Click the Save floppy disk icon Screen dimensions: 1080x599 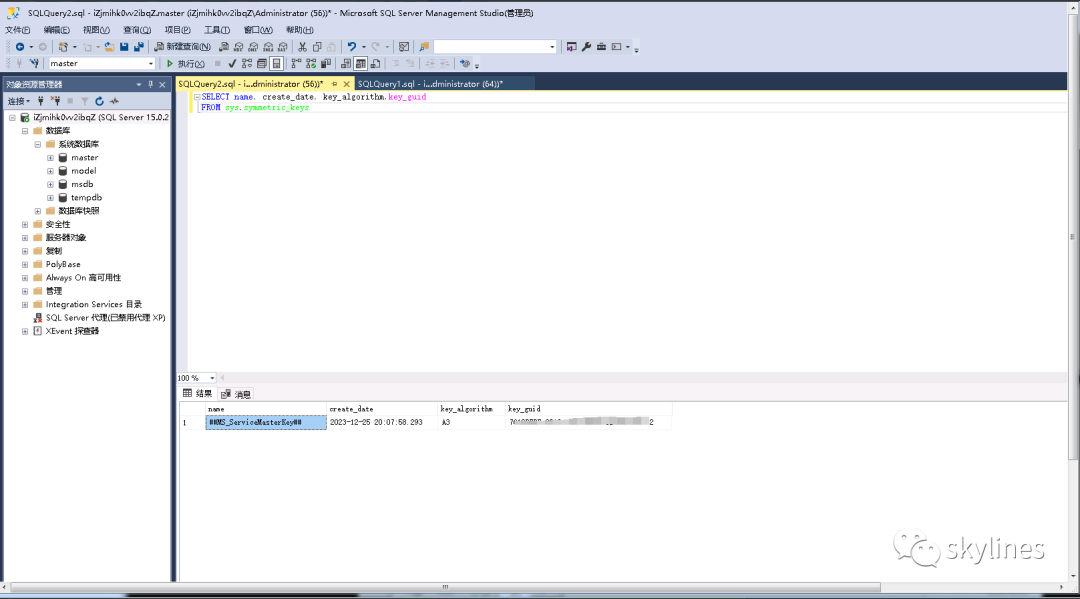(124, 47)
